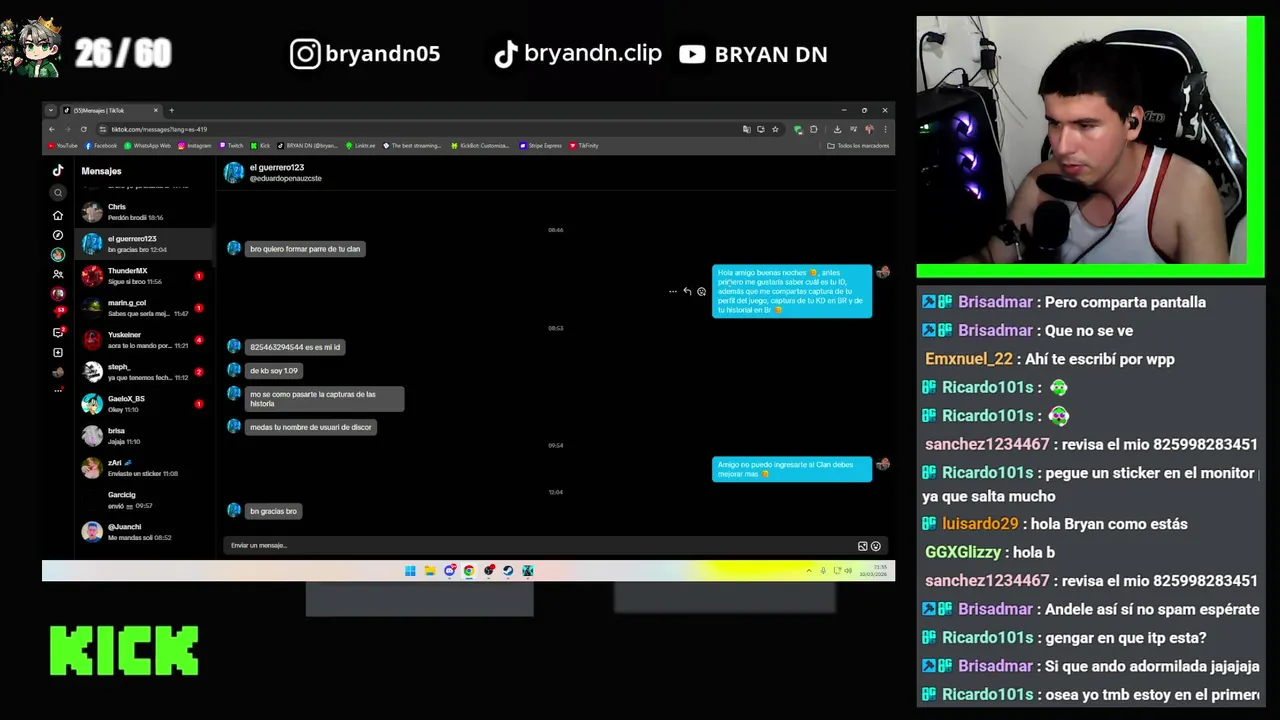This screenshot has width=1280, height=720.
Task: Open the steph_ conversation
Action: click(145, 372)
